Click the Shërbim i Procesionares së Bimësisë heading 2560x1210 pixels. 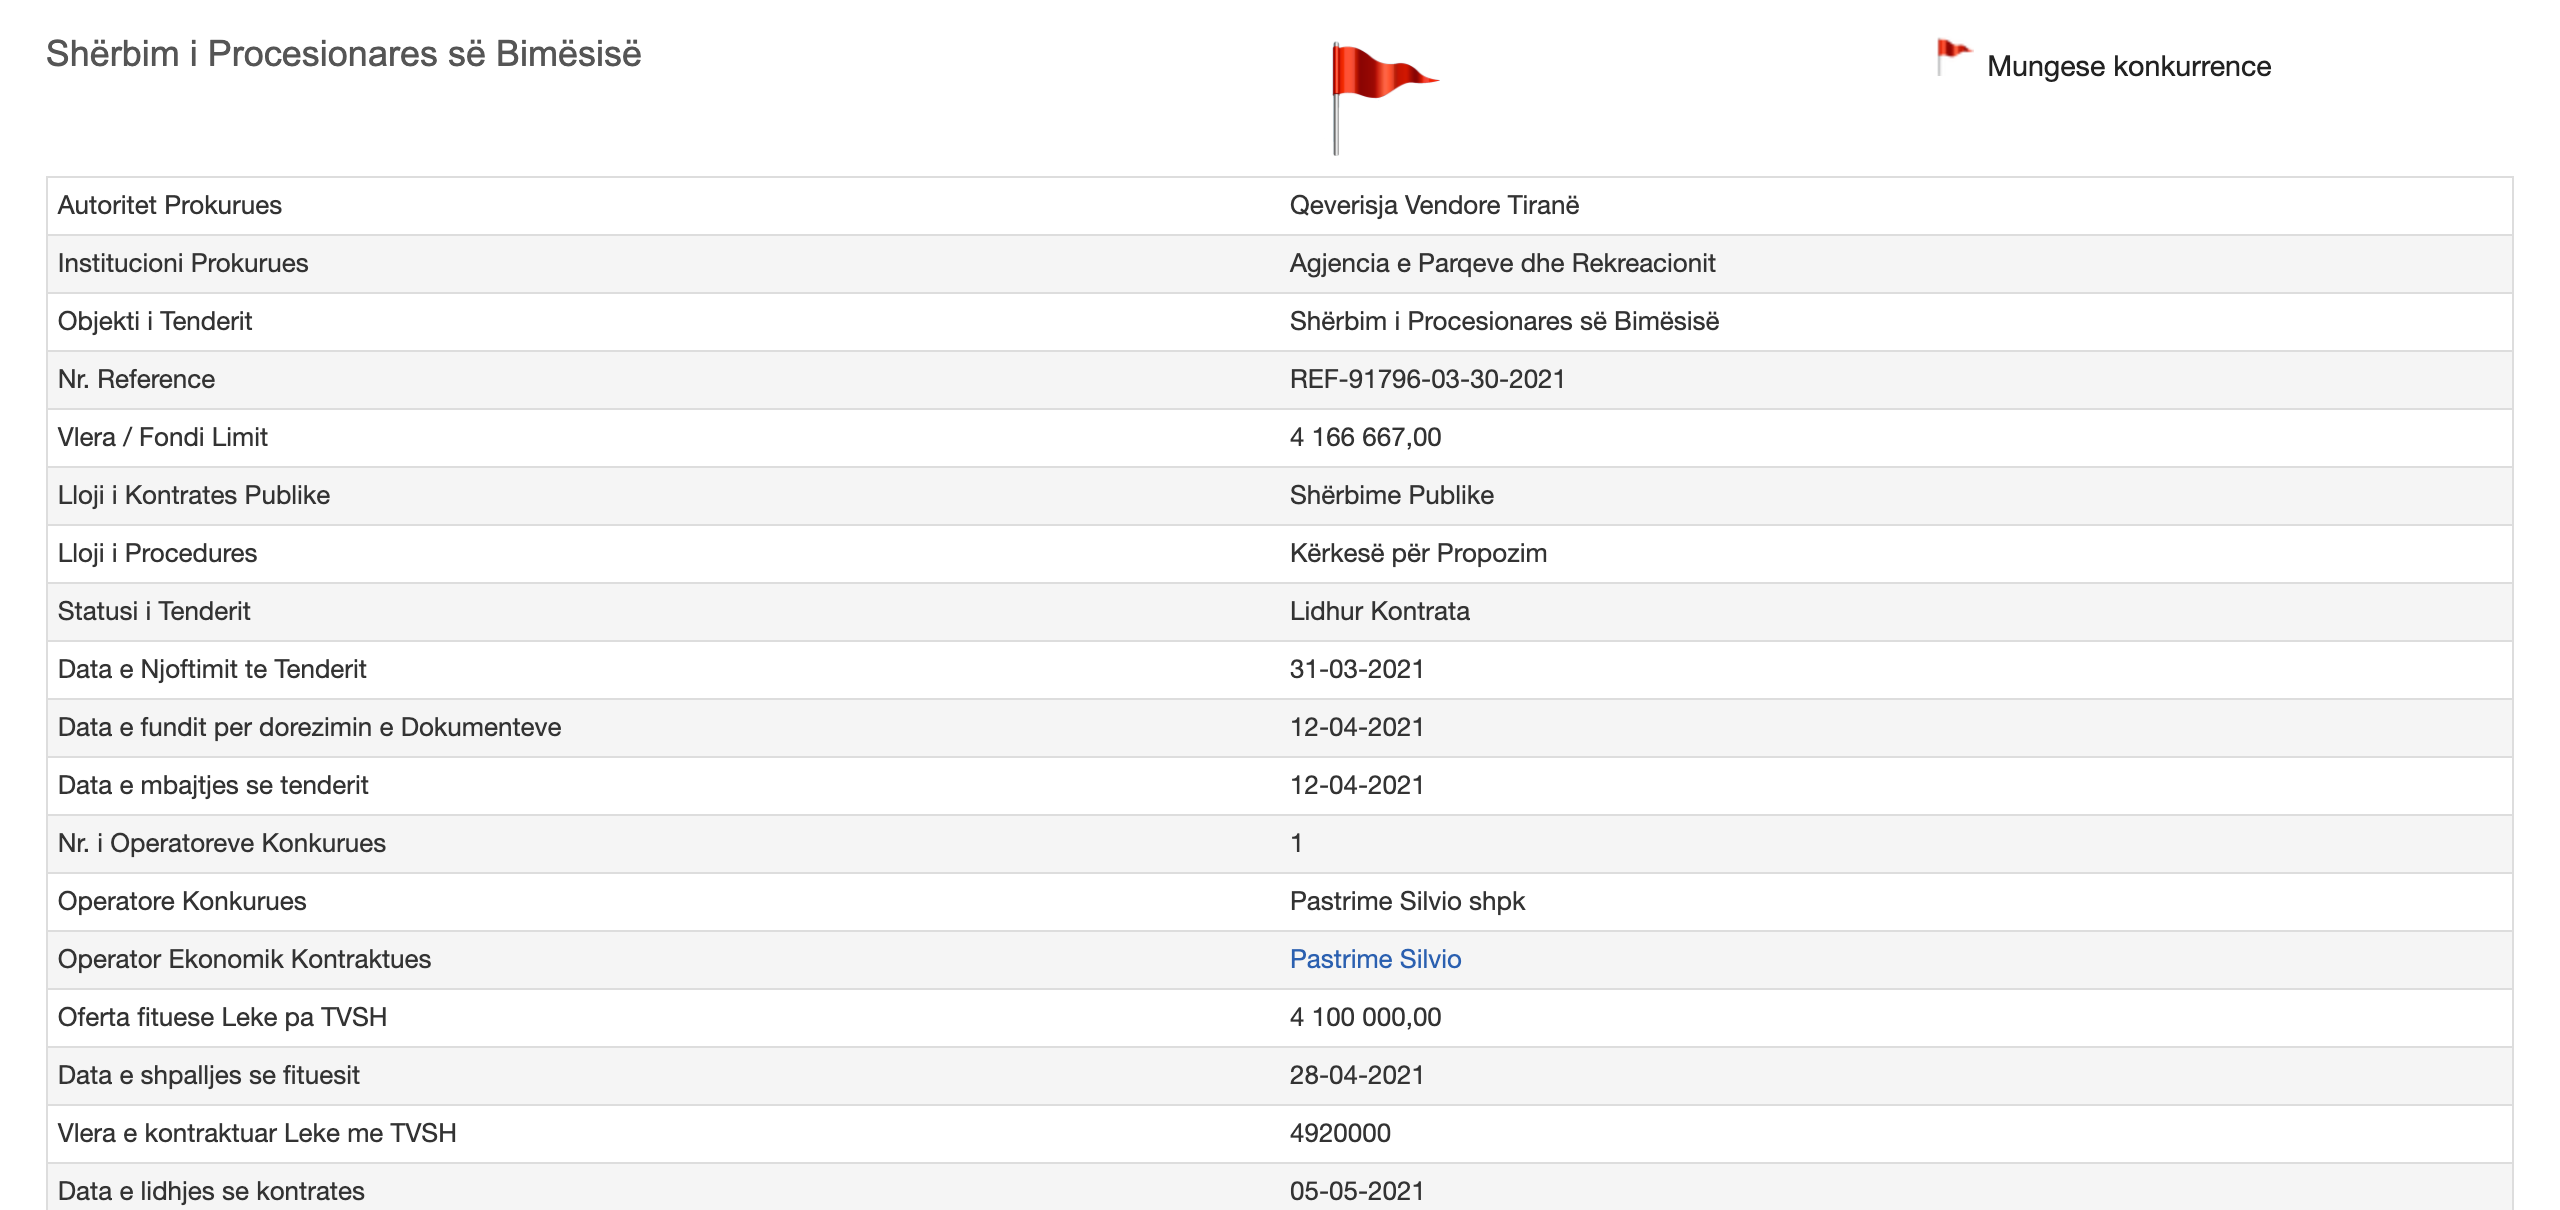(x=343, y=54)
